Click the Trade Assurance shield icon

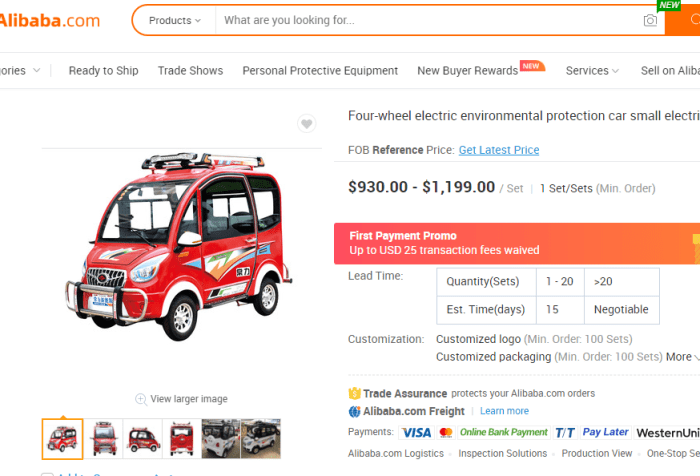(354, 393)
